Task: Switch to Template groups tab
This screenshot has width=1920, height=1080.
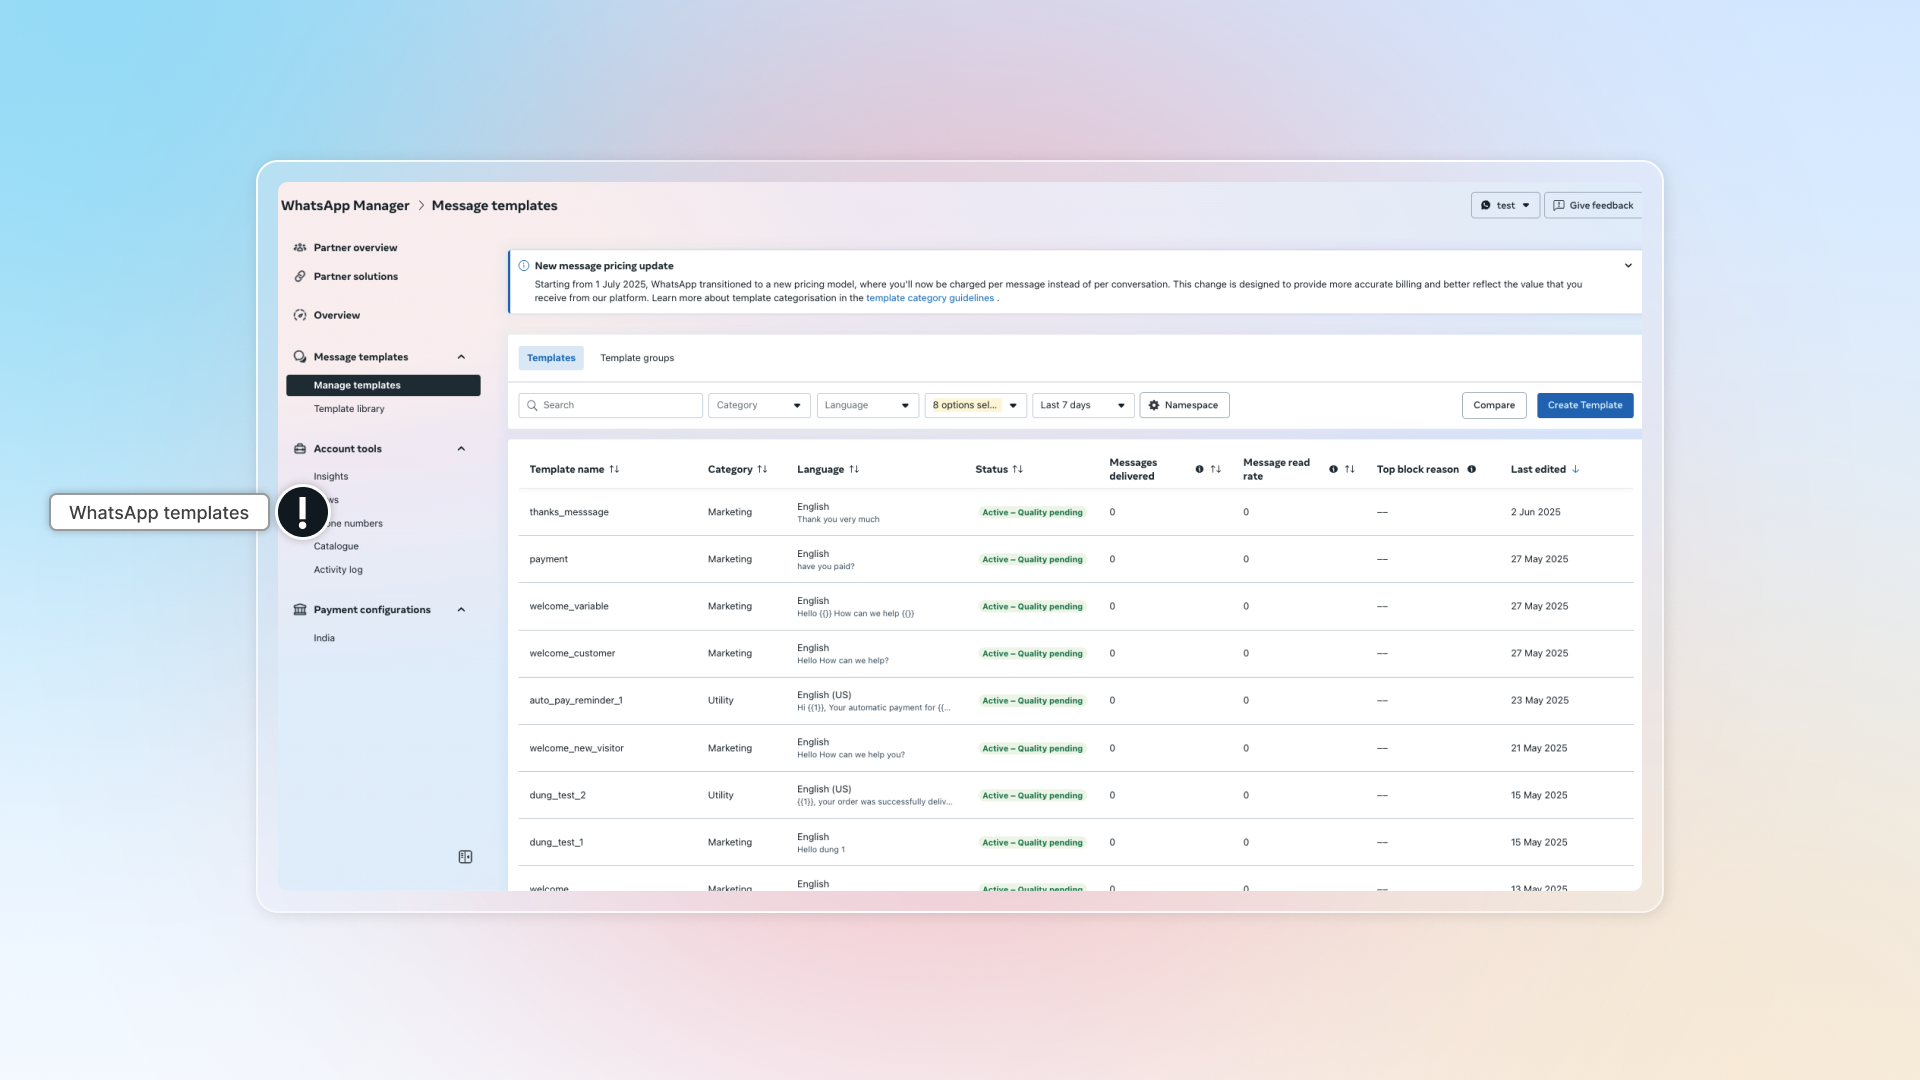Action: pos(637,358)
